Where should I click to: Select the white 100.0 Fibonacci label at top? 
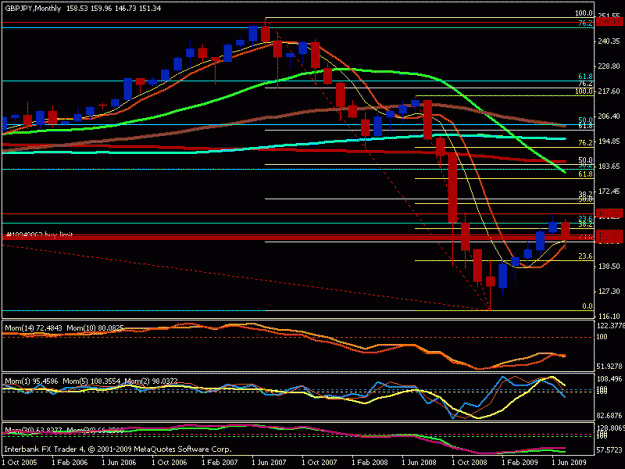pos(584,14)
